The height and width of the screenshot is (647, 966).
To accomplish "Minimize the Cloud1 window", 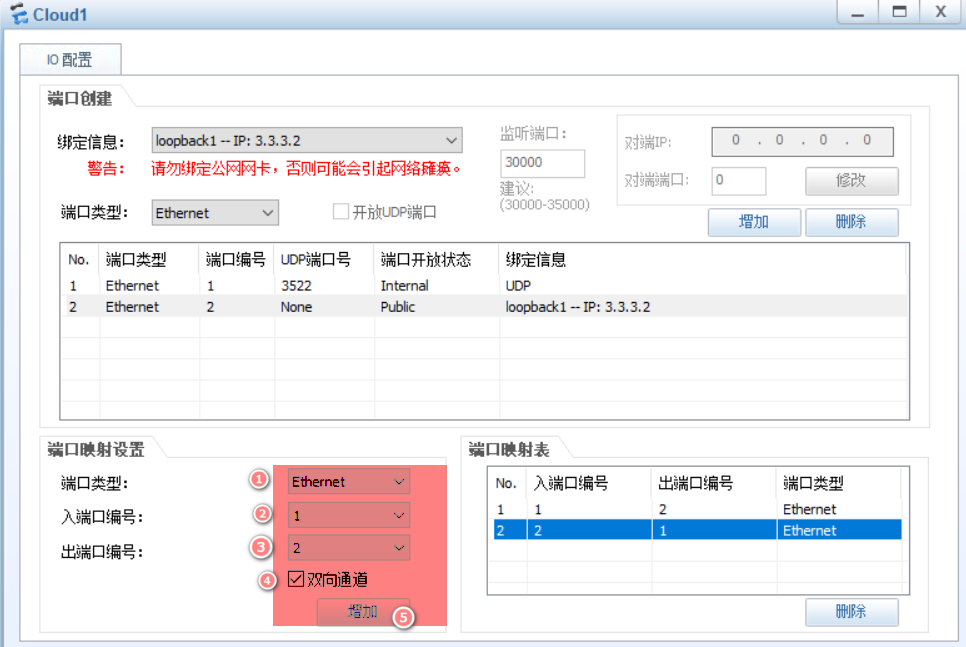I will point(858,12).
